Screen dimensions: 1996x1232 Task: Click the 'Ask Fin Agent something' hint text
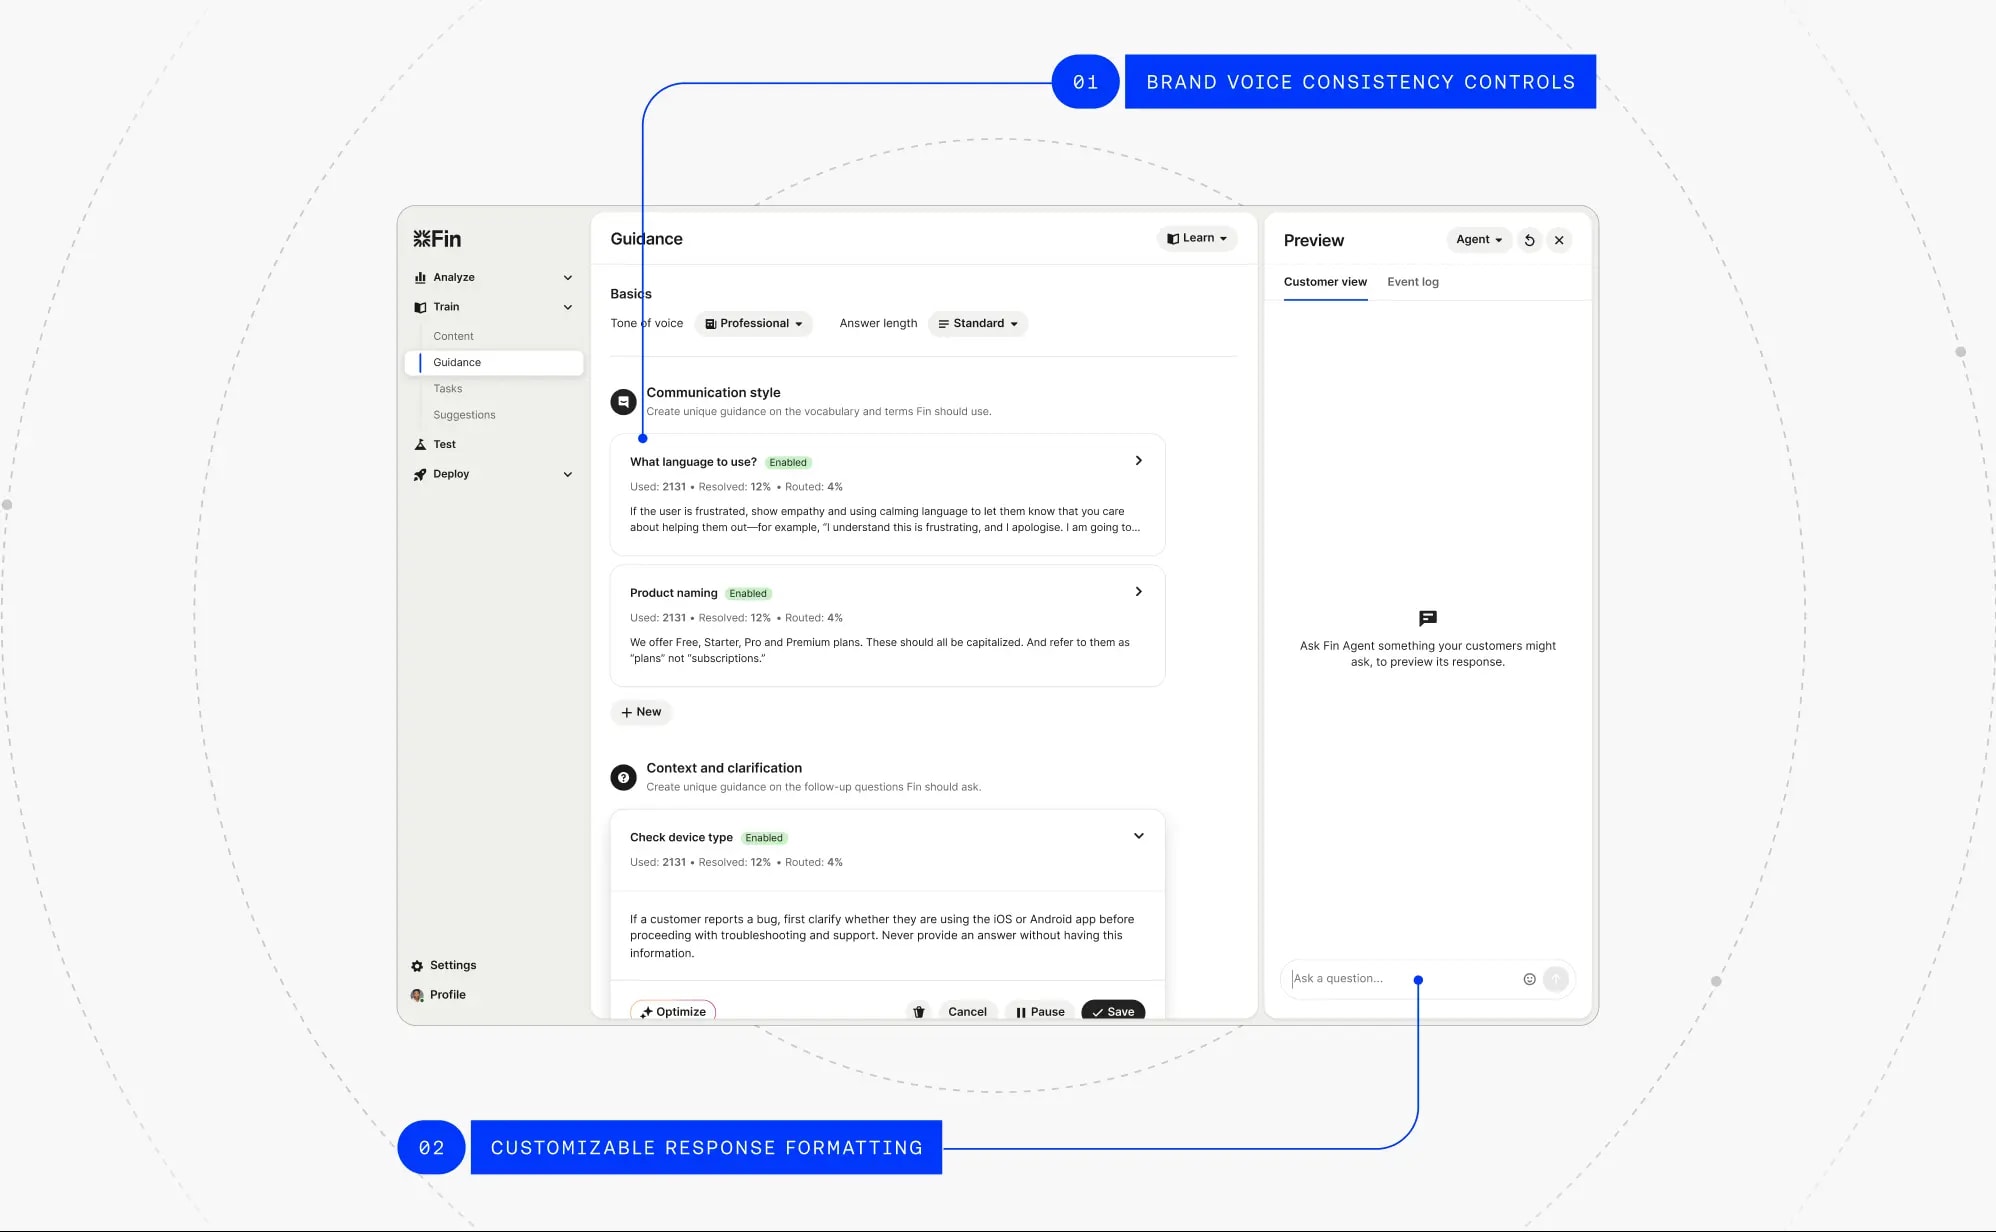pyautogui.click(x=1427, y=654)
